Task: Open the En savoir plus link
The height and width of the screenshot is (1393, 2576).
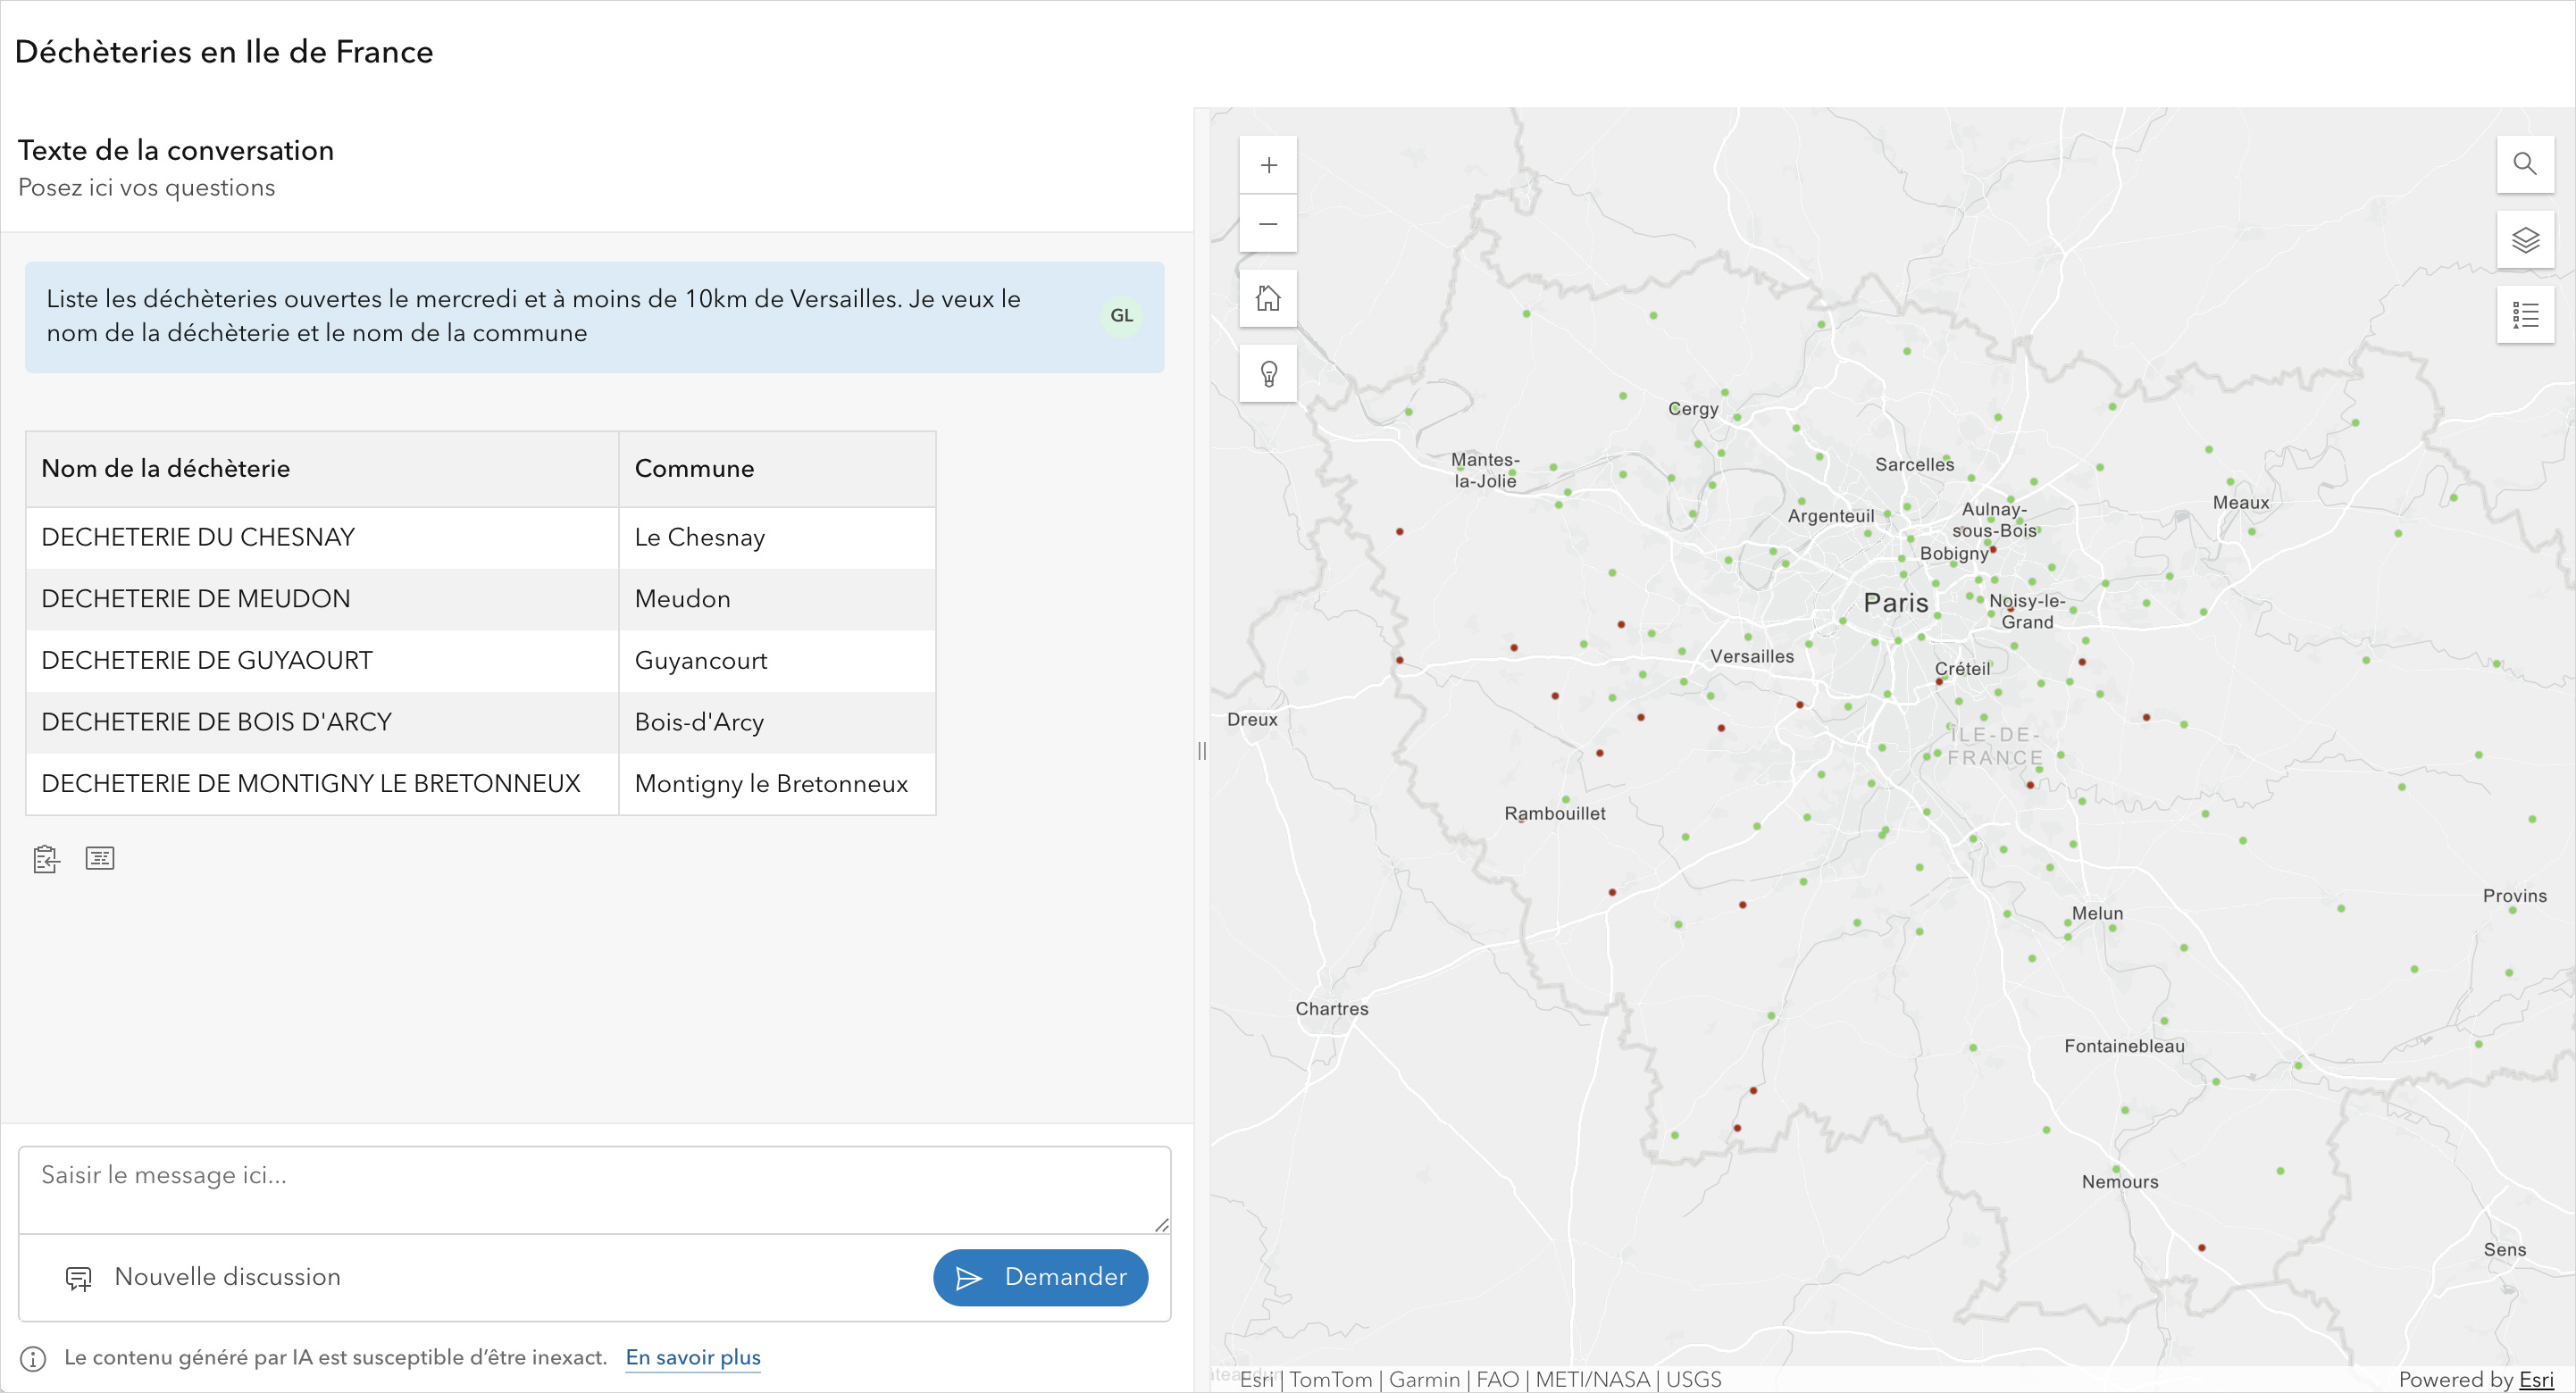Action: pyautogui.click(x=693, y=1357)
